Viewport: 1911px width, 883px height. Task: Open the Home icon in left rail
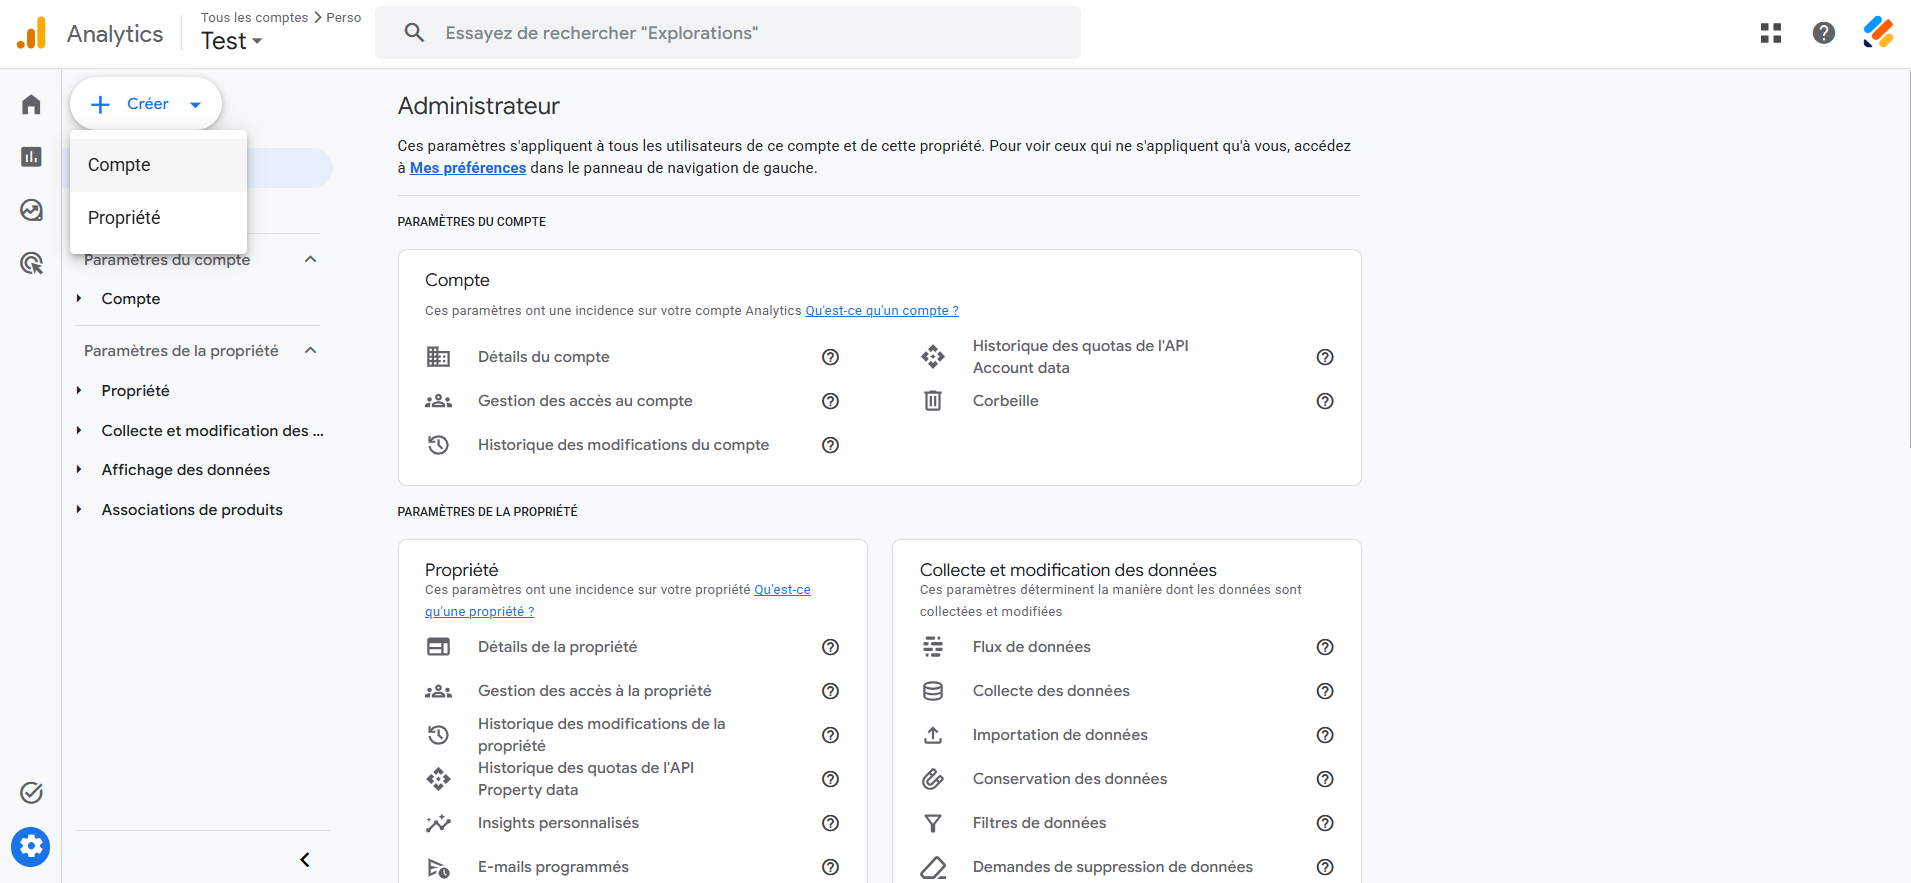[31, 104]
